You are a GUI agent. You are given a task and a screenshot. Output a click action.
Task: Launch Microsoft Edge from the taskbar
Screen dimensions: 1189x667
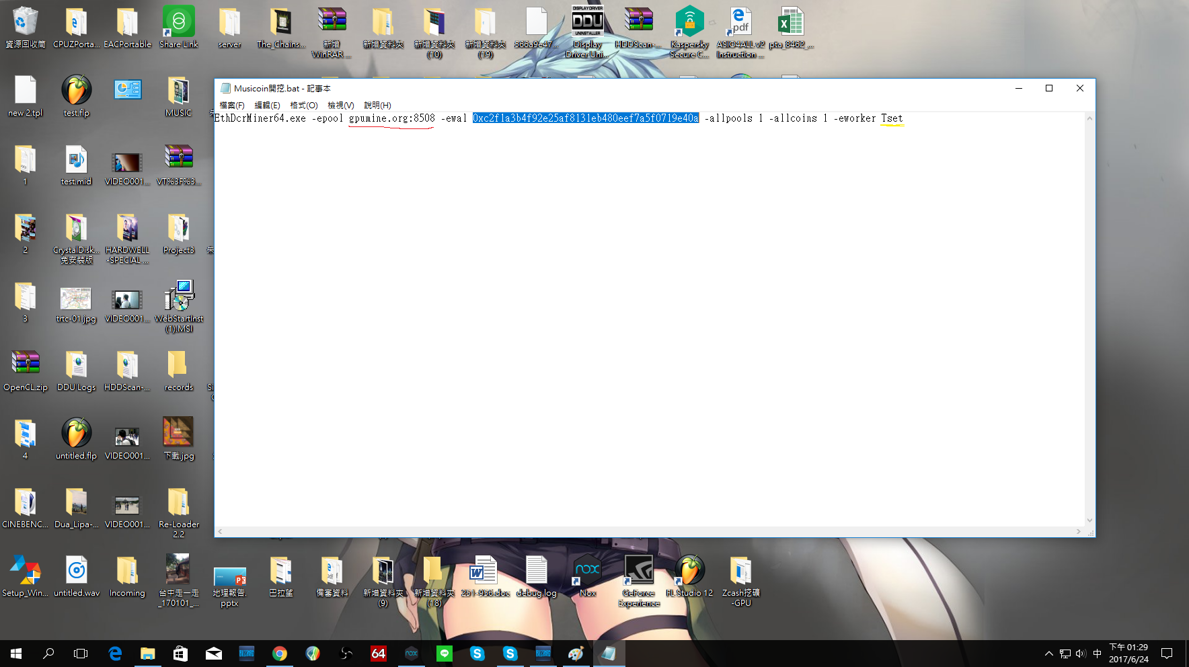point(115,653)
